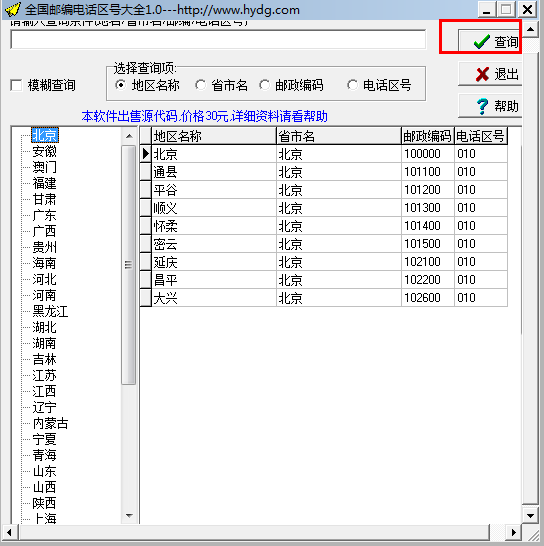Click the tree list scrollbar thumb
Viewport: 544px width, 546px height.
(x=129, y=265)
